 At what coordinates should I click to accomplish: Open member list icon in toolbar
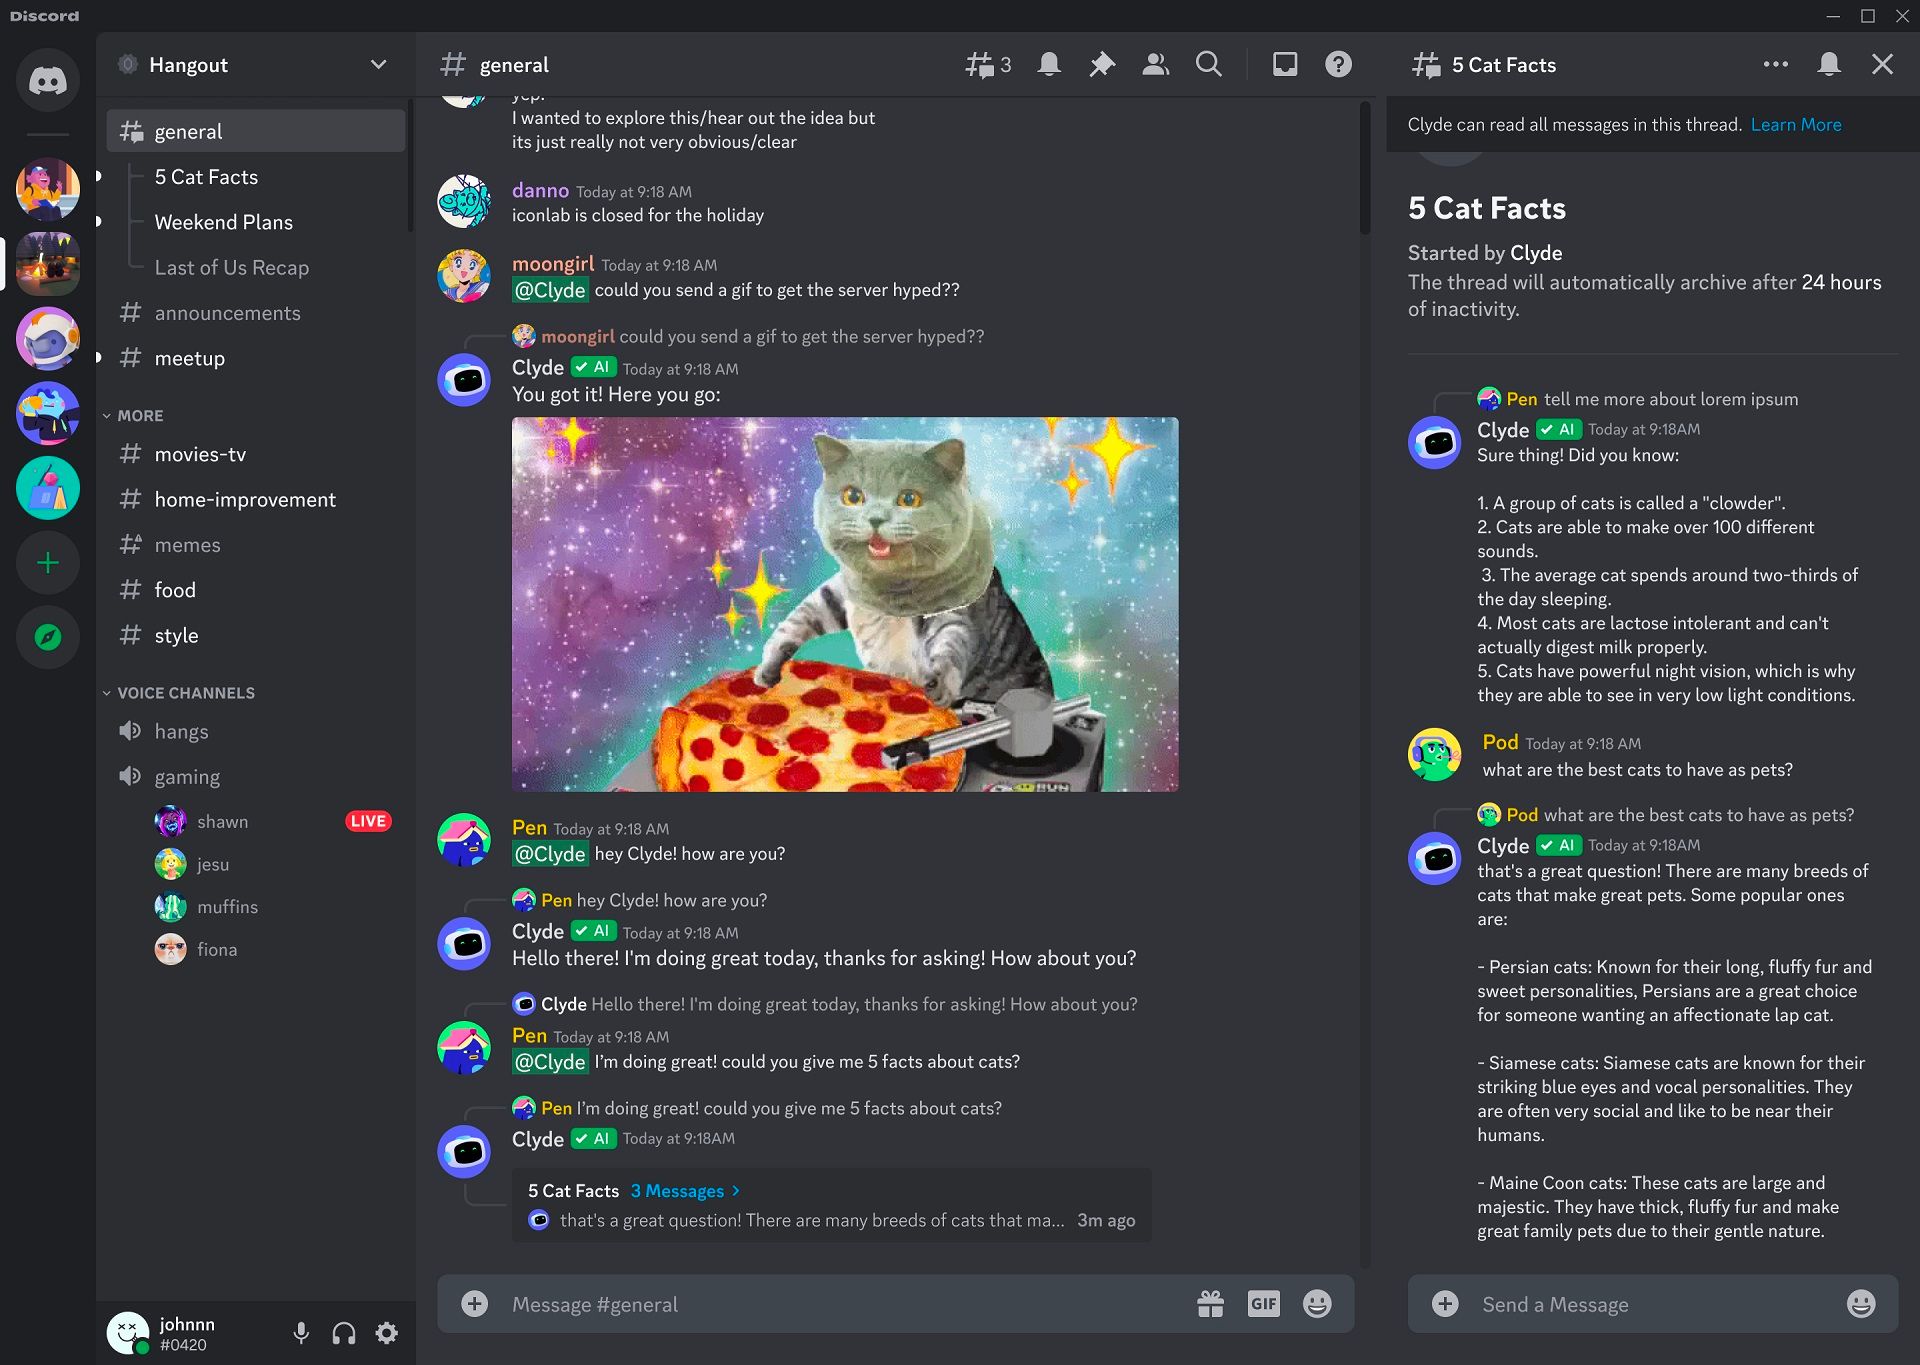click(x=1155, y=64)
